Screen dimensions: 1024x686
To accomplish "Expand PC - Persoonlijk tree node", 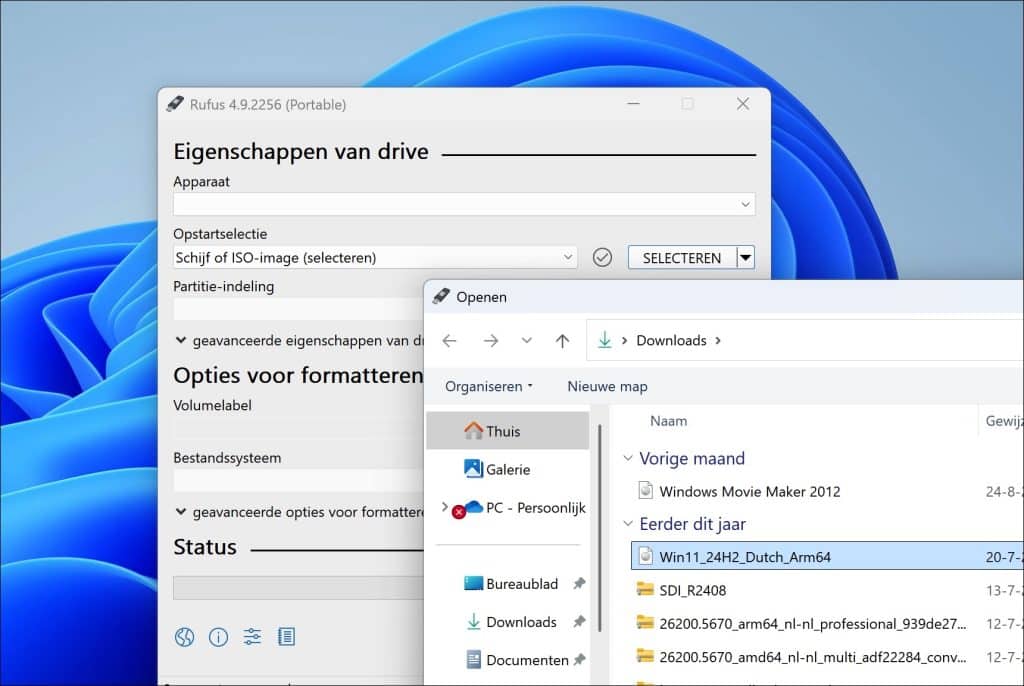I will pyautogui.click(x=445, y=507).
